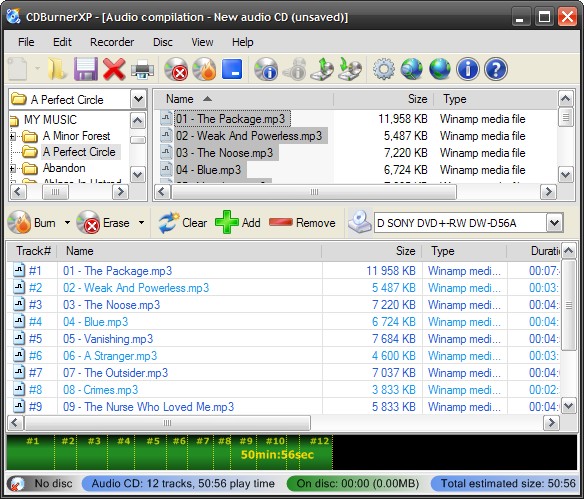Click the Add button label

pyautogui.click(x=251, y=223)
